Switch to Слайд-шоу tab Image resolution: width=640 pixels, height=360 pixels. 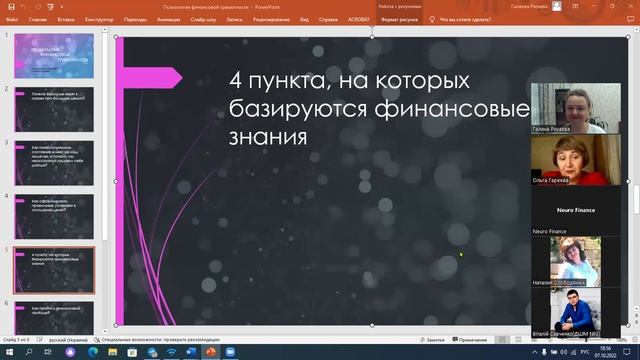tap(203, 19)
